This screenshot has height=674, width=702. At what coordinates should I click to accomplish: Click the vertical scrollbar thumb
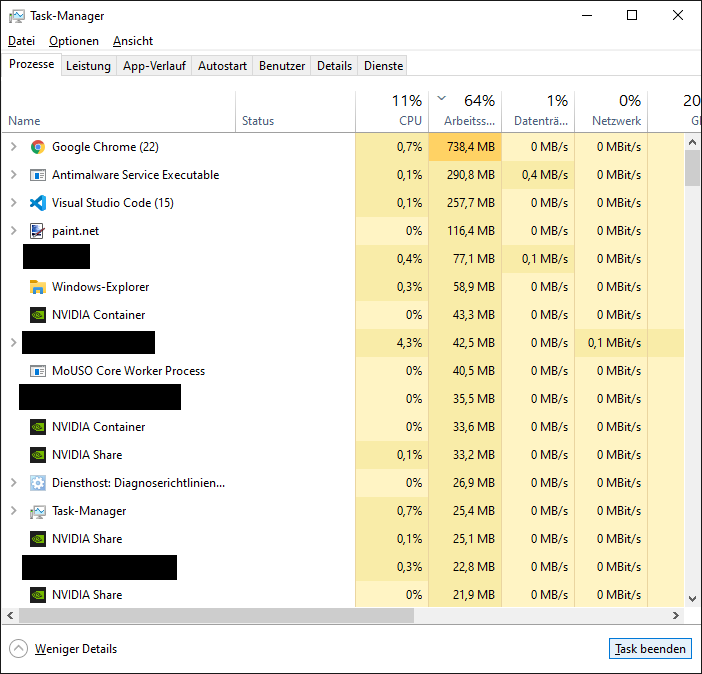(692, 168)
